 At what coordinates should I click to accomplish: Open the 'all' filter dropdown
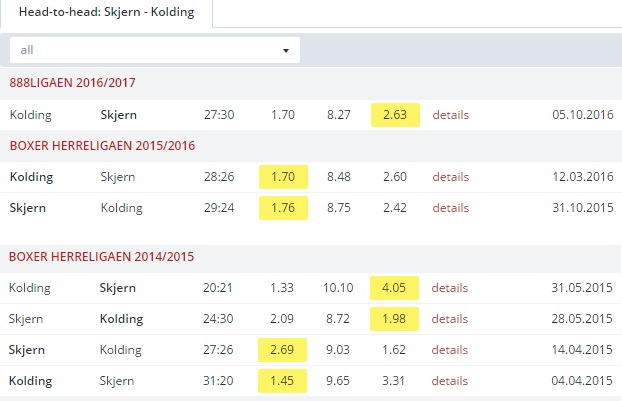pos(154,50)
